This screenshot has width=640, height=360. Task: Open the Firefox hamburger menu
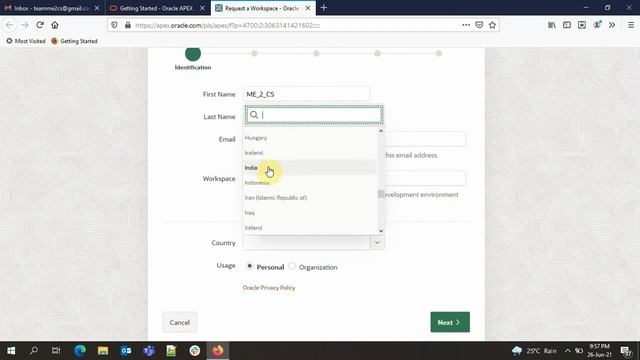click(x=631, y=25)
